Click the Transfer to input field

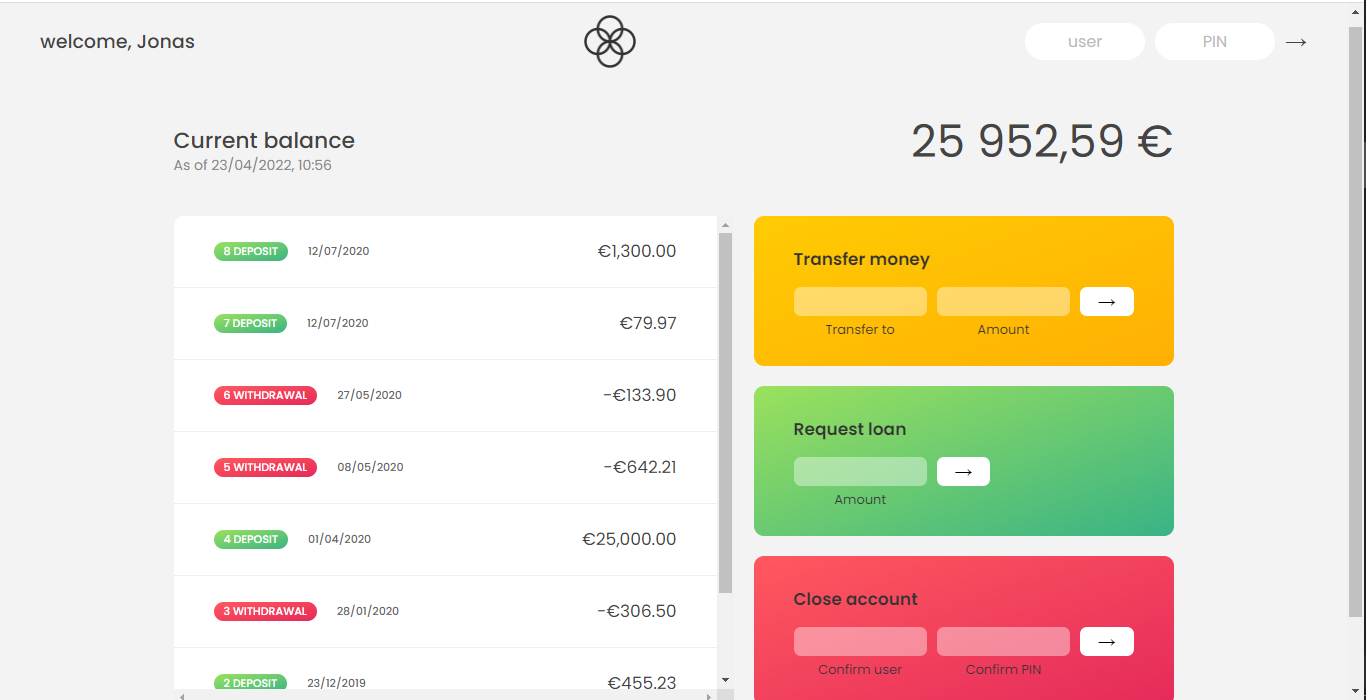[860, 301]
